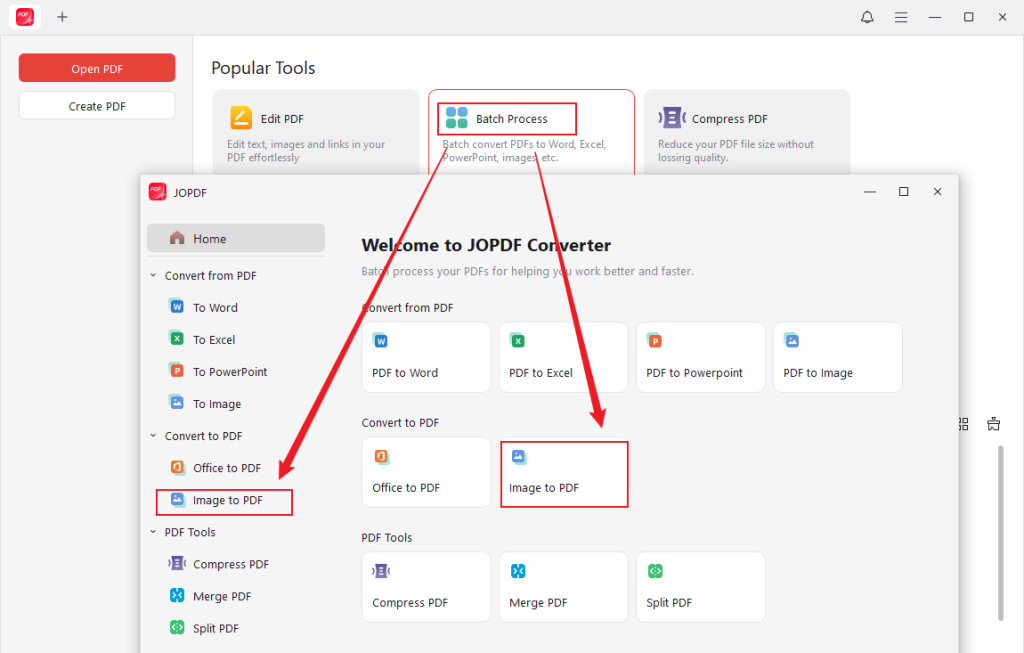Collapse the Convert to PDF section
The height and width of the screenshot is (653, 1024).
pyautogui.click(x=153, y=435)
